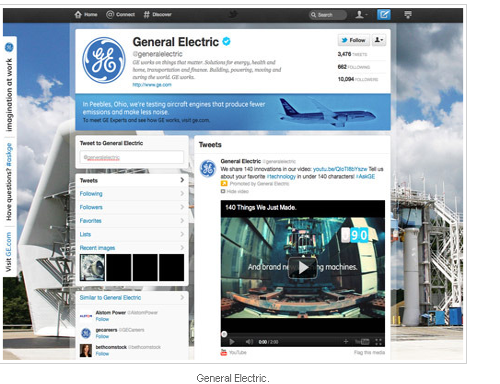The image size is (500, 384).
Task: Click chevron on the Favorites sidebar row
Action: (182, 220)
